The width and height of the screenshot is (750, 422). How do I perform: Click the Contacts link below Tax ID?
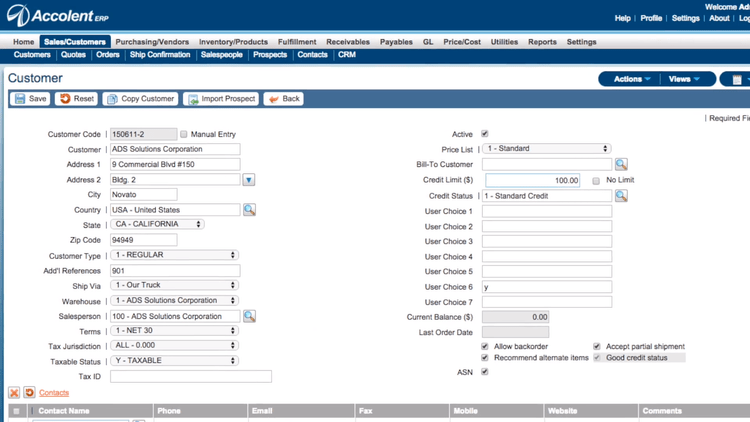coord(54,393)
